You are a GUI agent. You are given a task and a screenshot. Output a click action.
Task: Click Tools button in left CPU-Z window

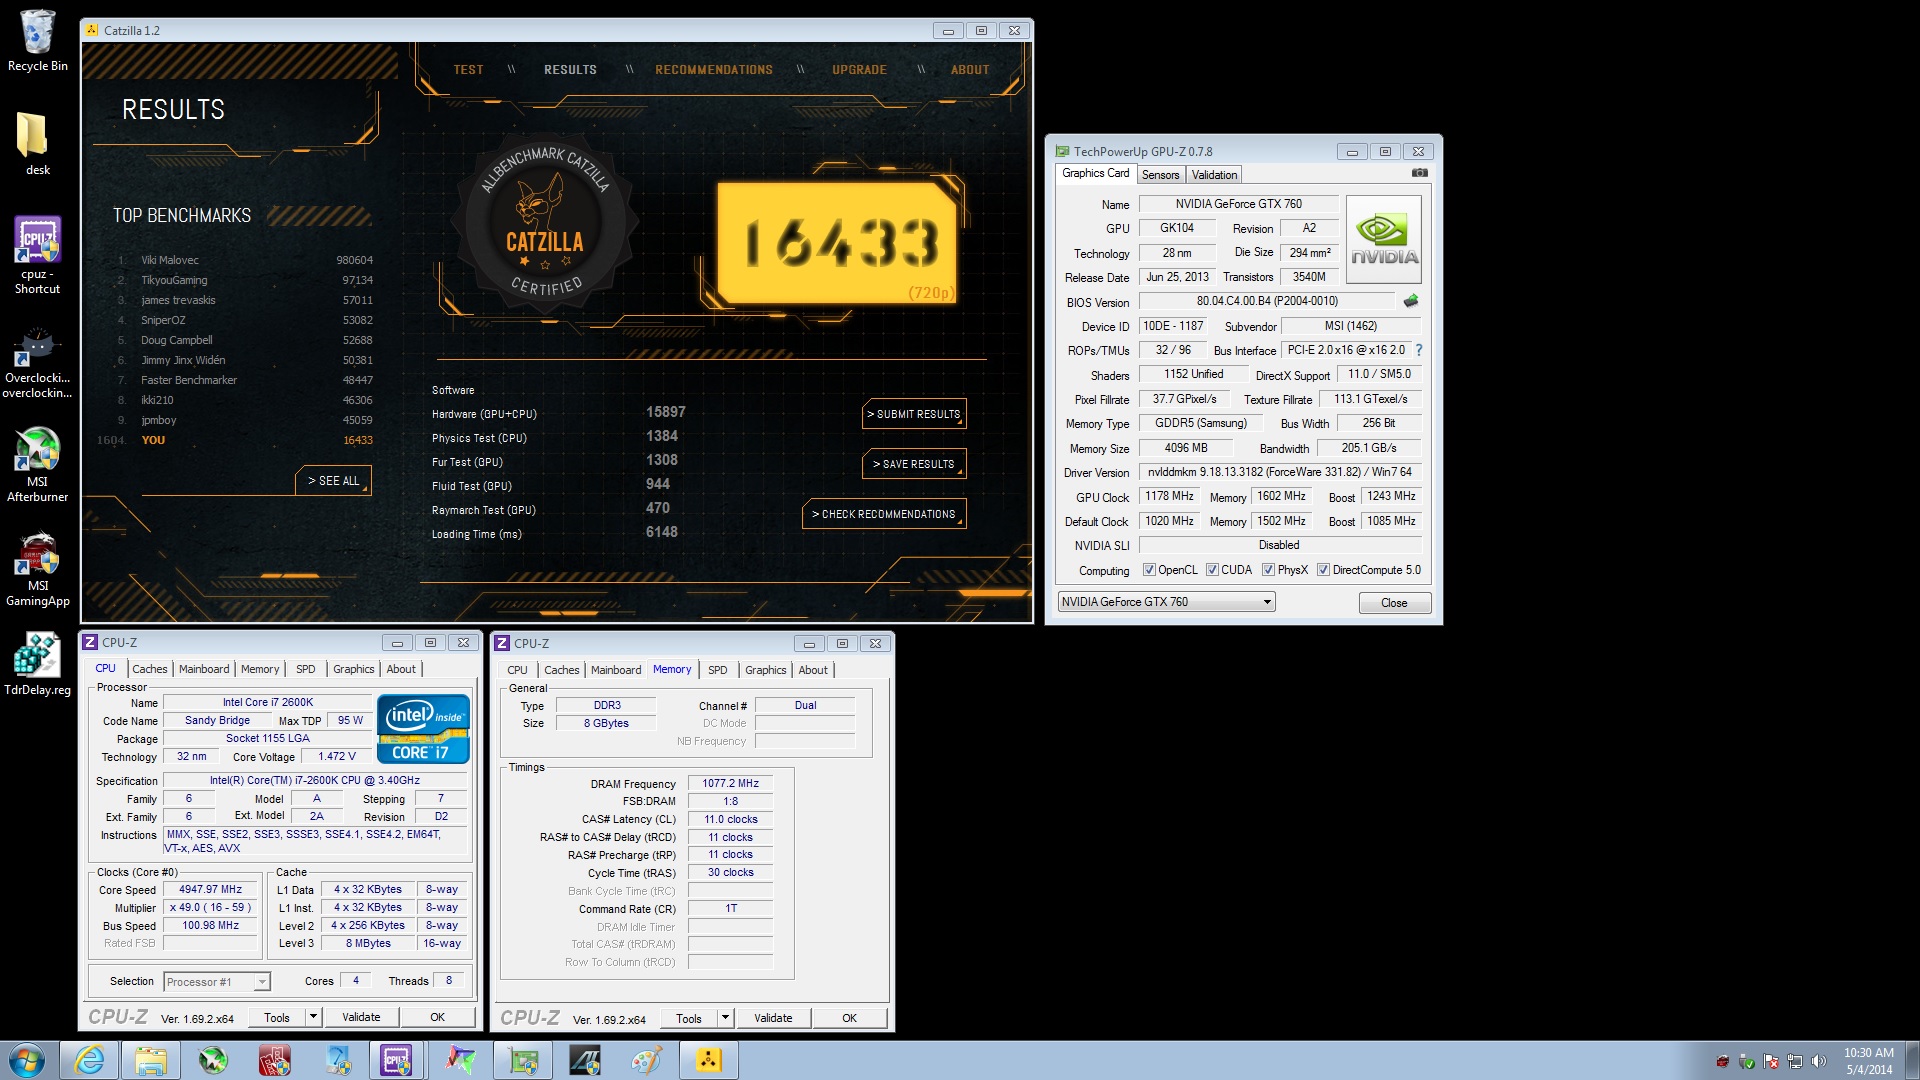tap(277, 1017)
